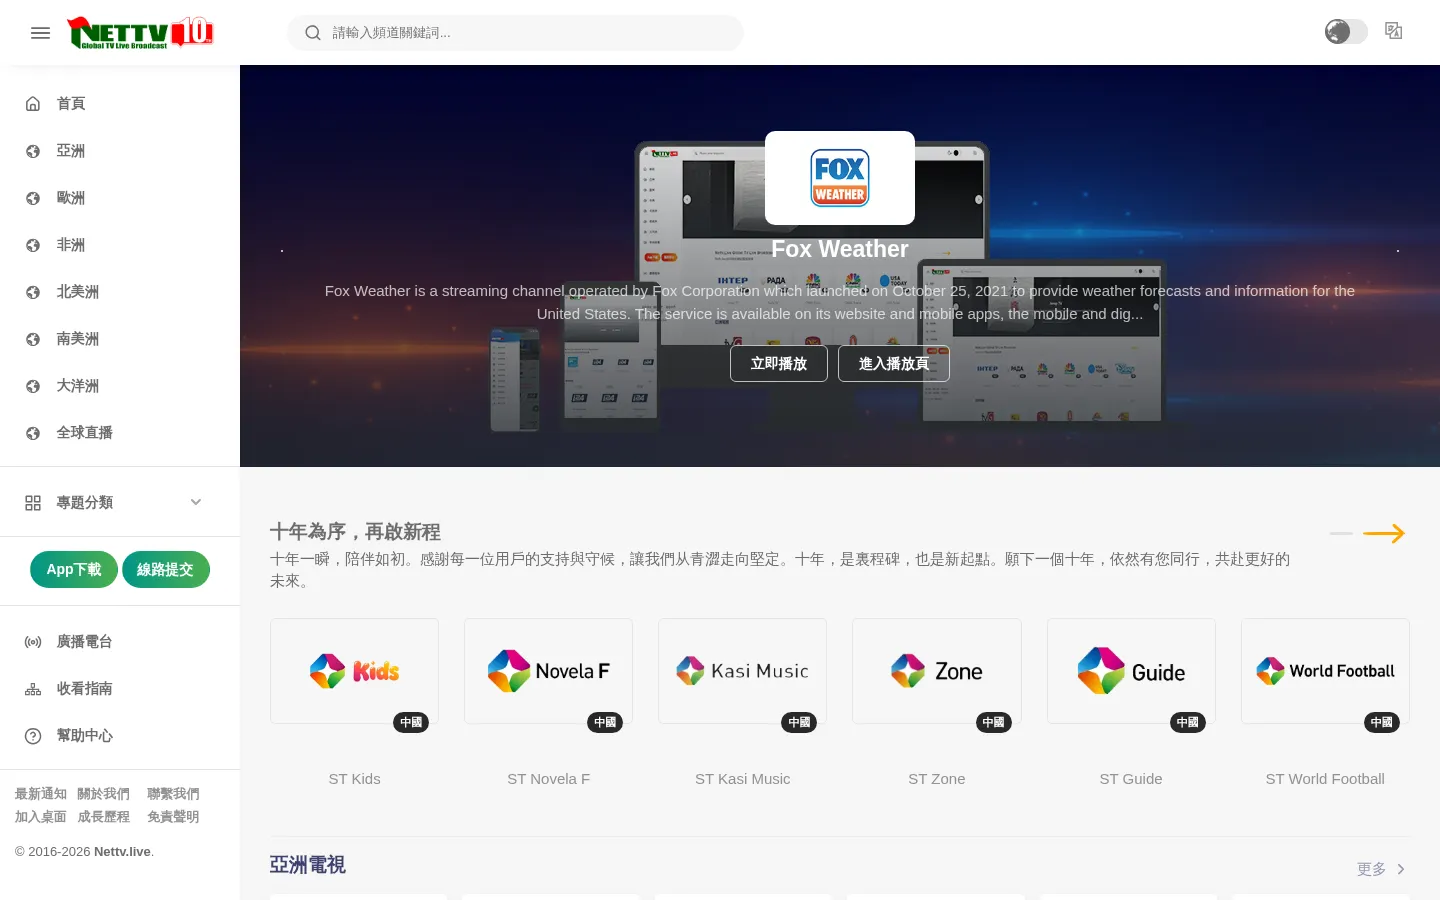Click the Fox Weather logo card

point(840,178)
